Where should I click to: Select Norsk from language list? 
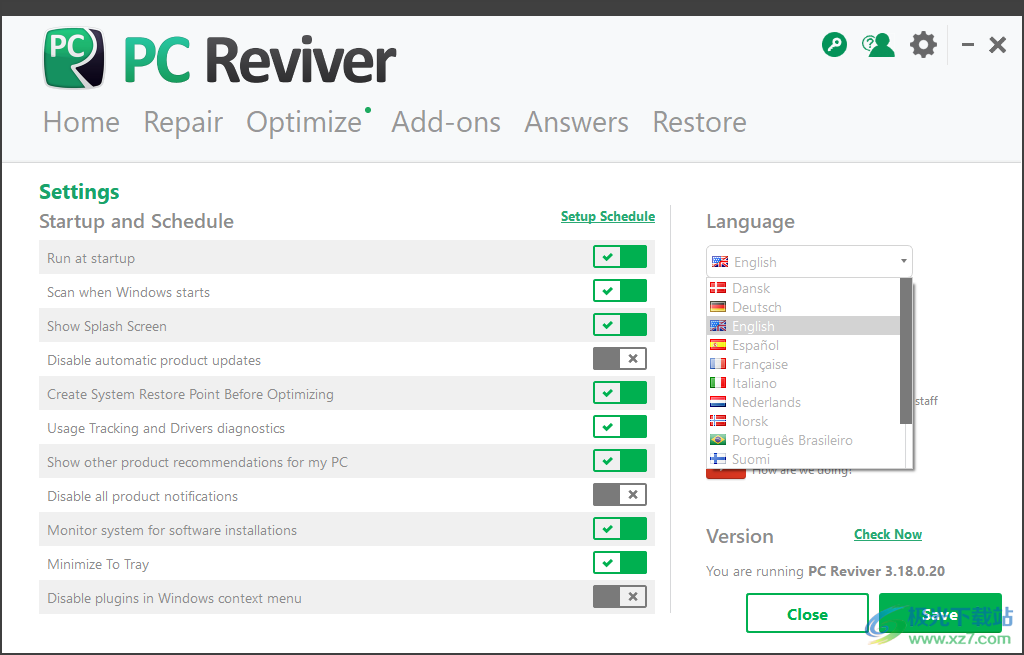click(803, 421)
